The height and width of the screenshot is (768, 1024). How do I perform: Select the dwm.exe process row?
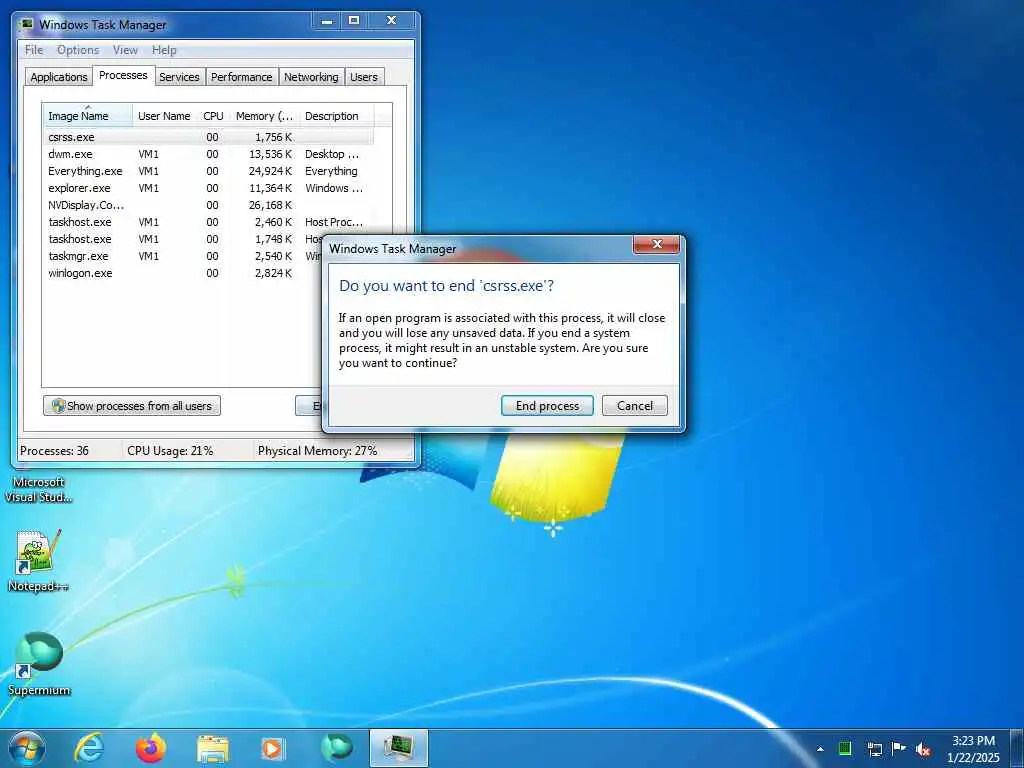click(x=208, y=154)
